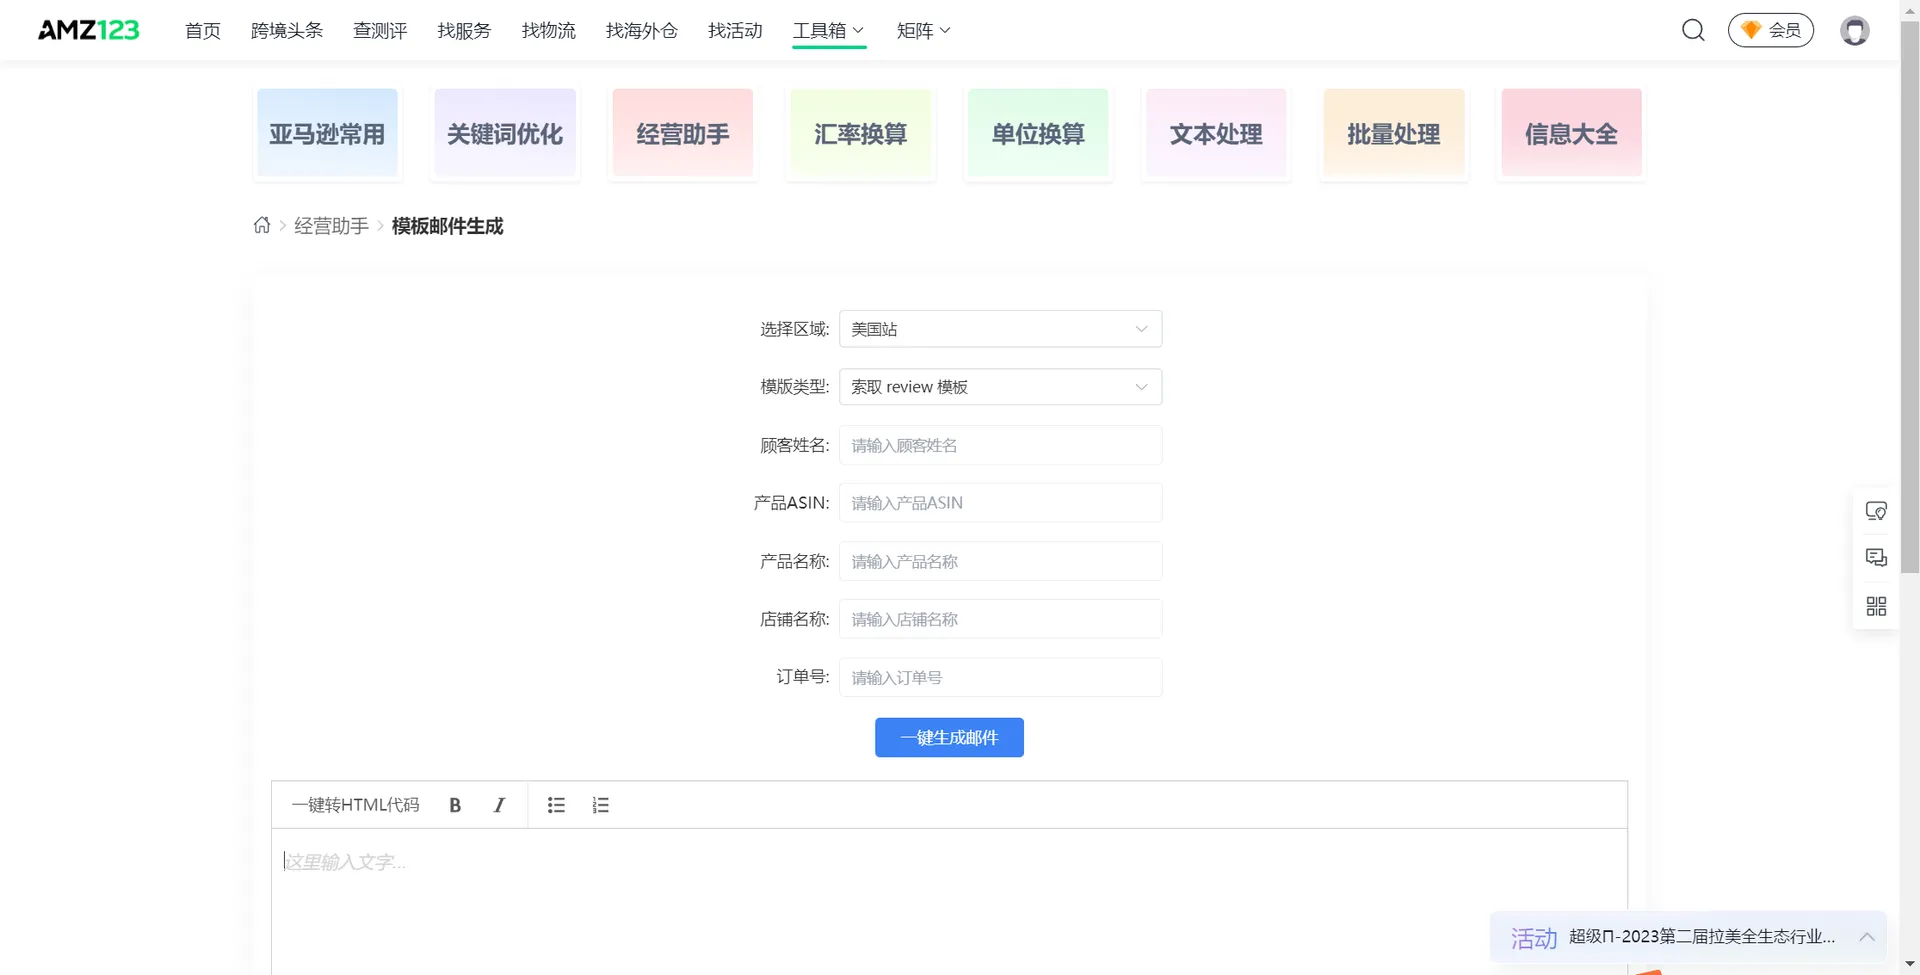Screen dimensions: 1920x975
Task: Focus the 订单号 input field
Action: [1000, 677]
